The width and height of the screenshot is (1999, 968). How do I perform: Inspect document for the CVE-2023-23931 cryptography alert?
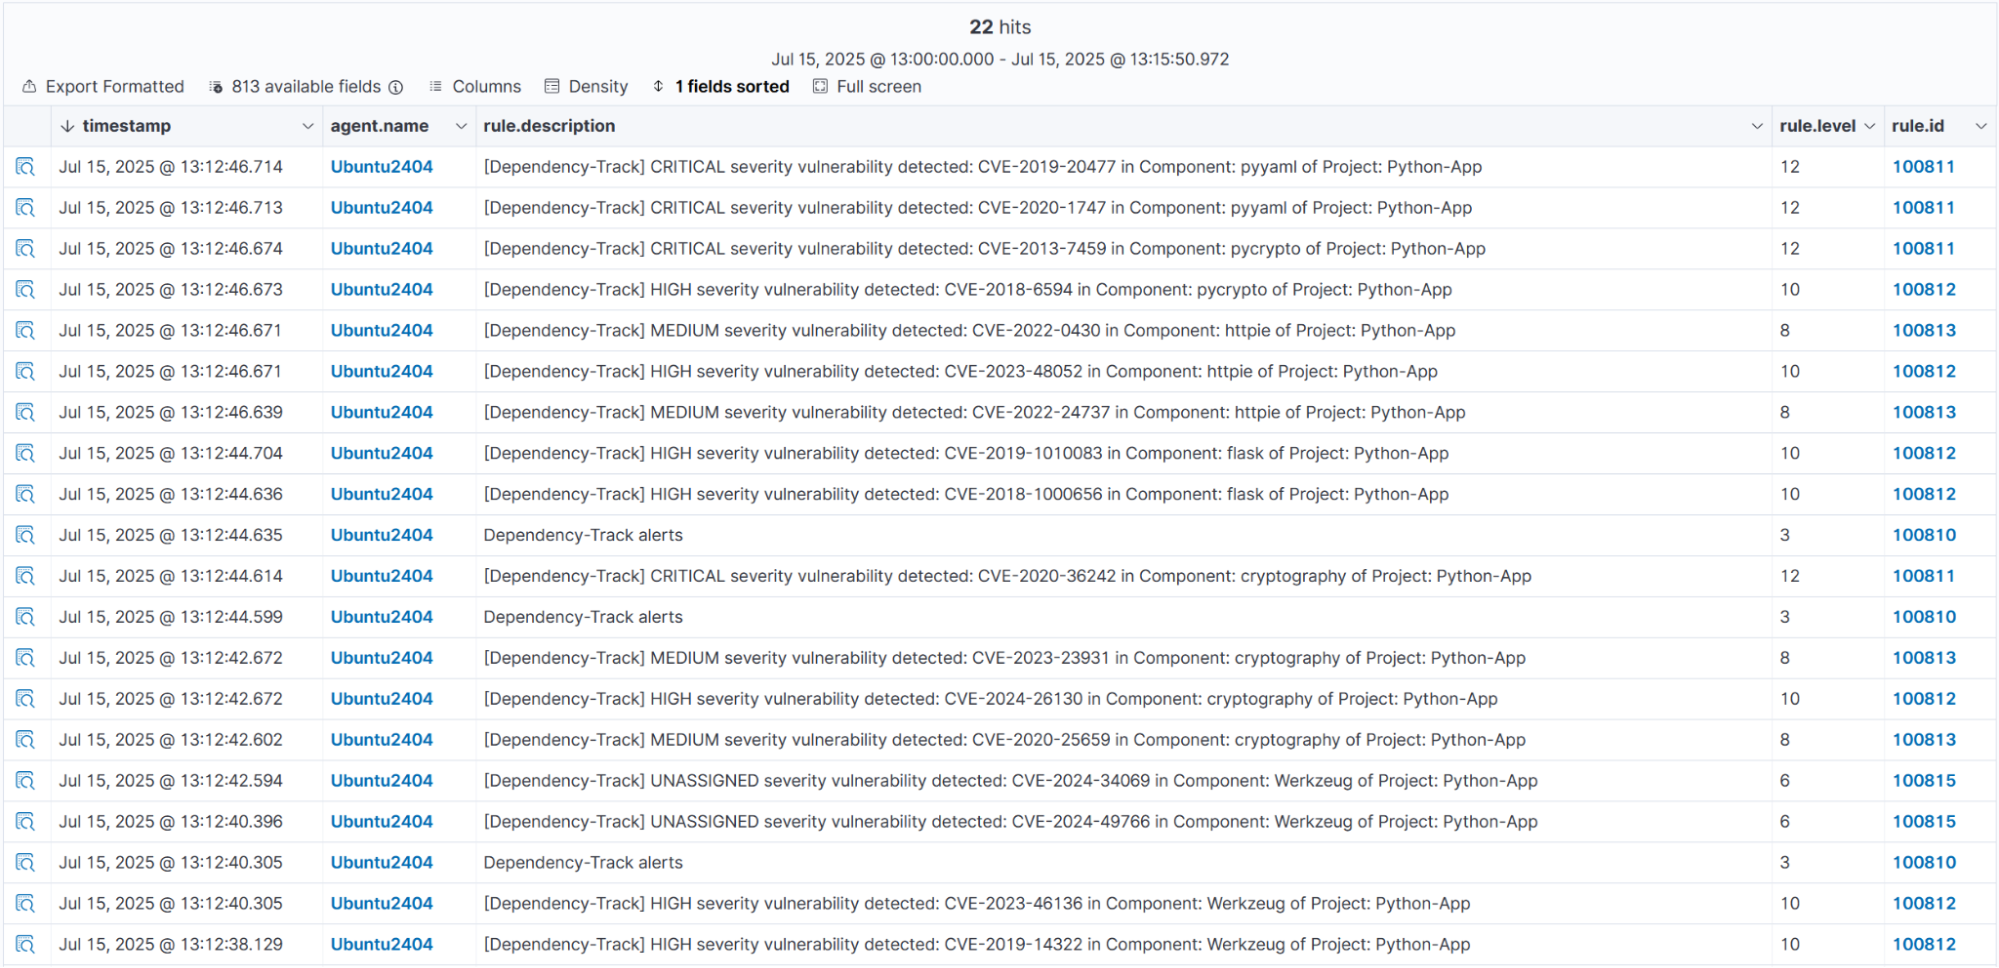coord(25,659)
